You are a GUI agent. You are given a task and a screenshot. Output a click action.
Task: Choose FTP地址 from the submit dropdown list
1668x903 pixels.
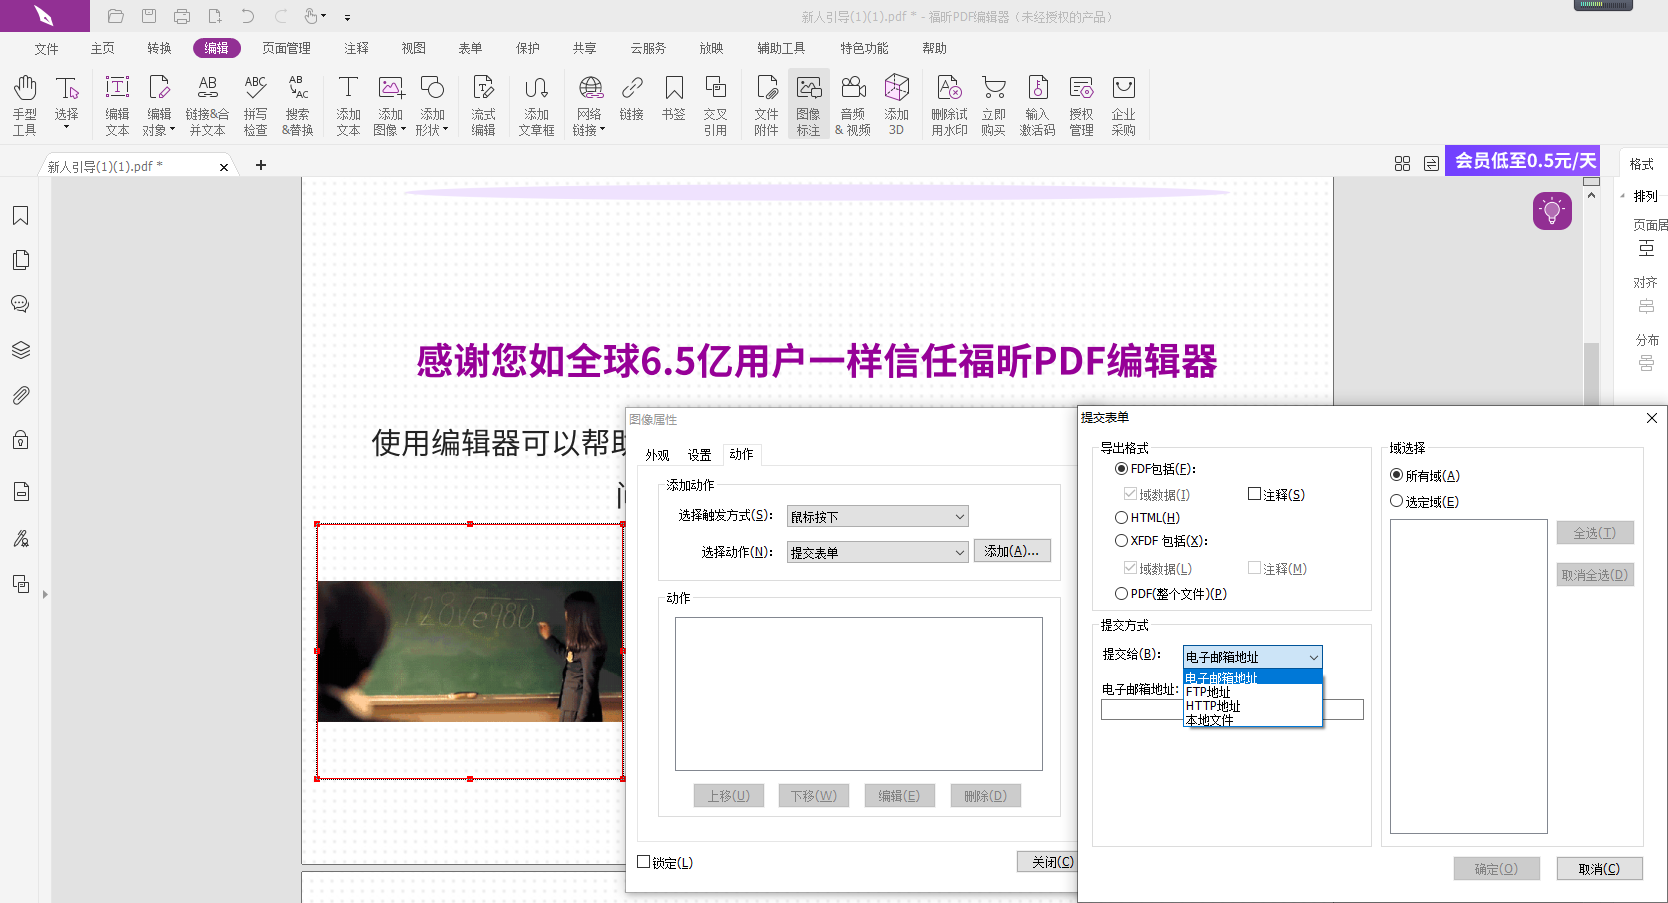(x=1208, y=692)
